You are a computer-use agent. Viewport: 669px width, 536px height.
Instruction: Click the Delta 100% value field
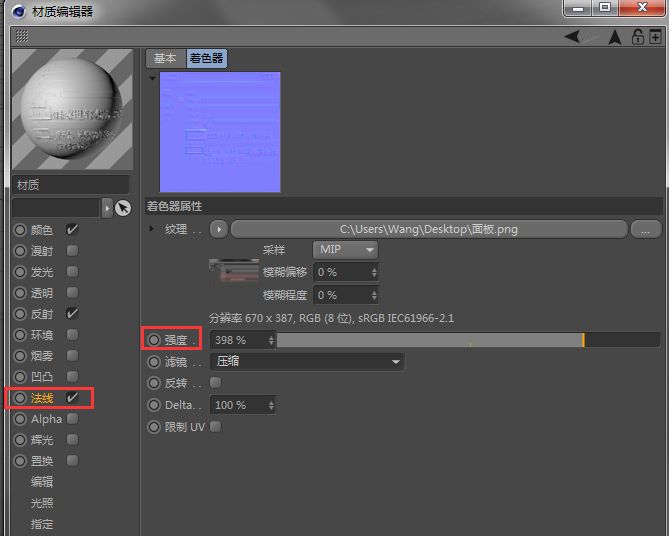[x=239, y=405]
